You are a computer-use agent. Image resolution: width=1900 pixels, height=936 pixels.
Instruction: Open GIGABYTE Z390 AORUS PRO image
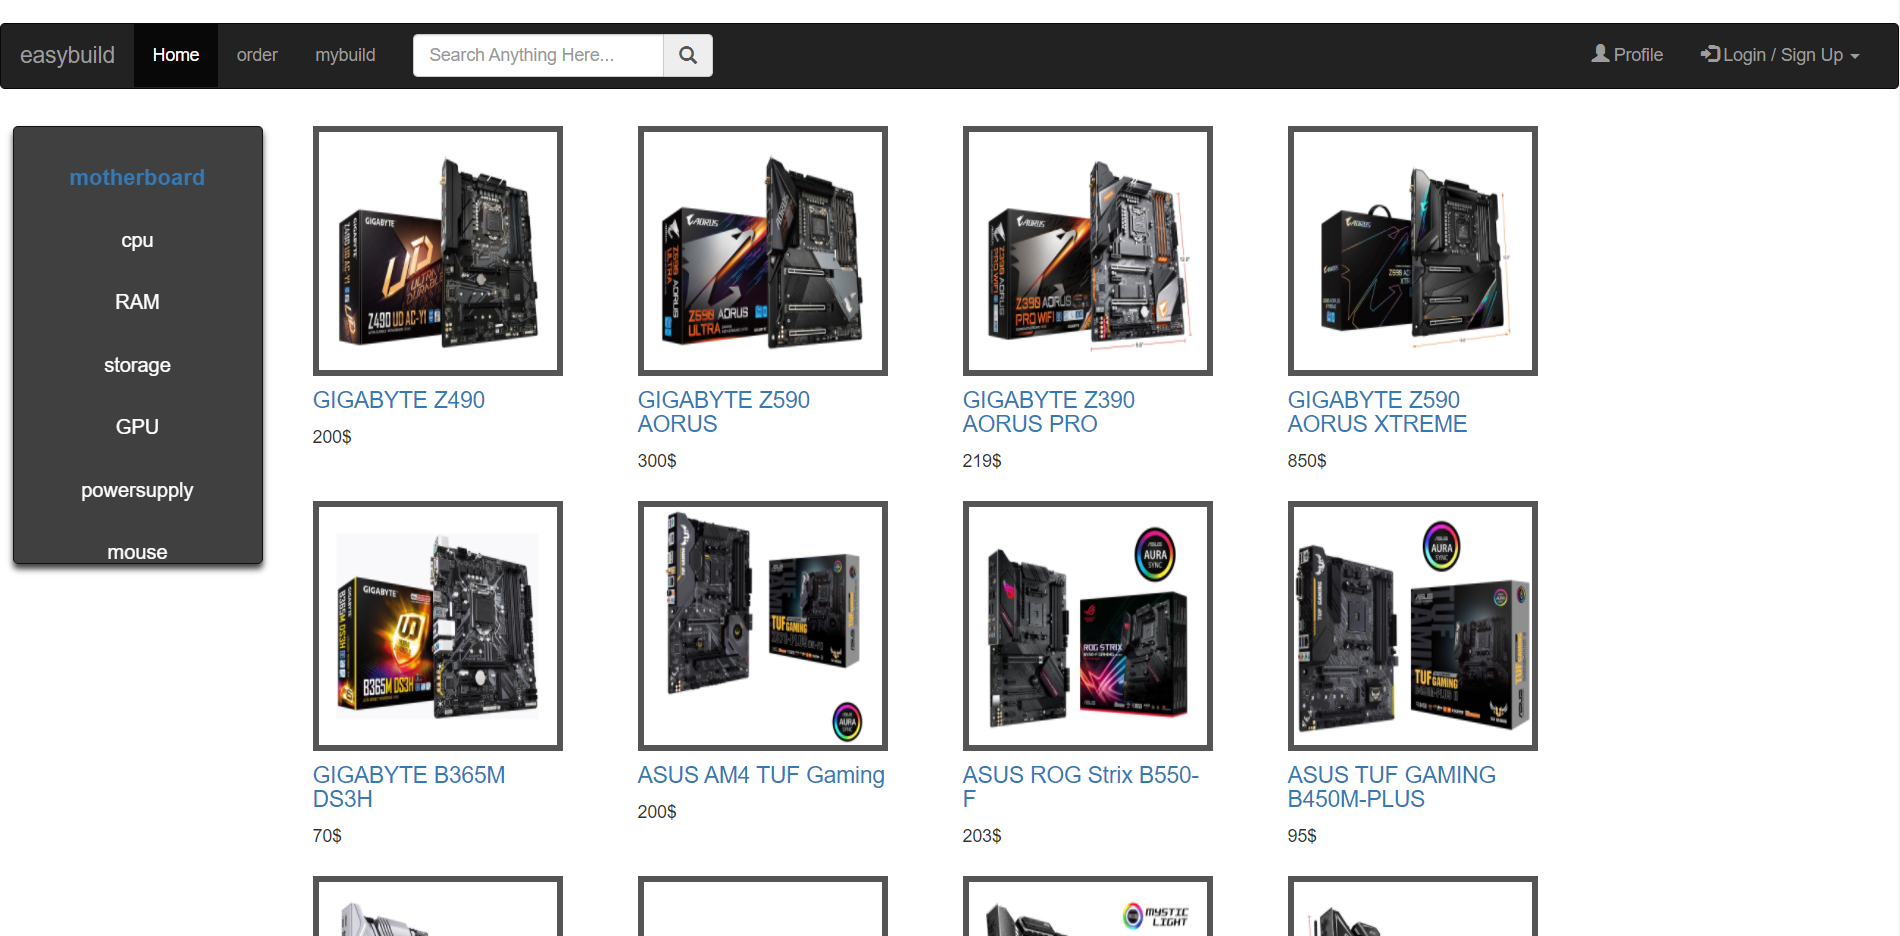coord(1088,251)
